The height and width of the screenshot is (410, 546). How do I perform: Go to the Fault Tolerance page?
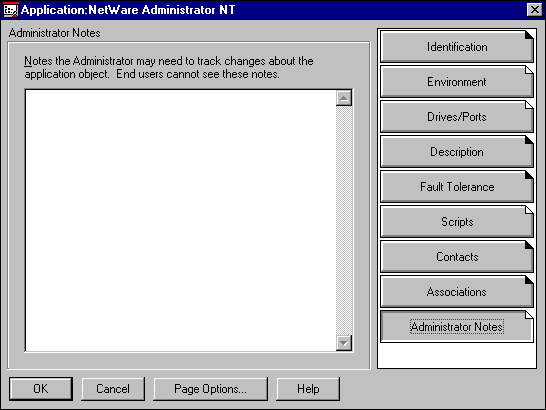pos(457,187)
